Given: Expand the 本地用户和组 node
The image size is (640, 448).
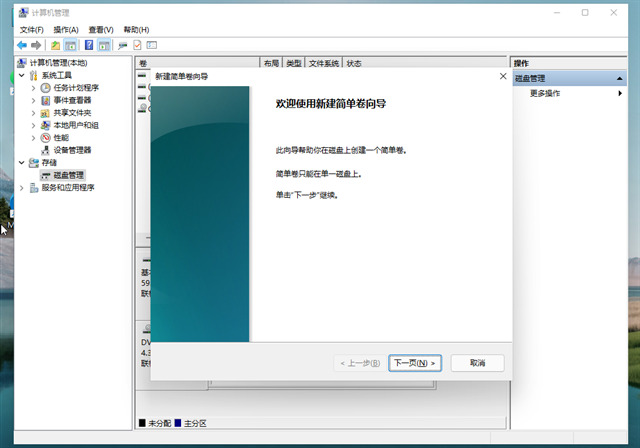Looking at the screenshot, I should pos(33,125).
